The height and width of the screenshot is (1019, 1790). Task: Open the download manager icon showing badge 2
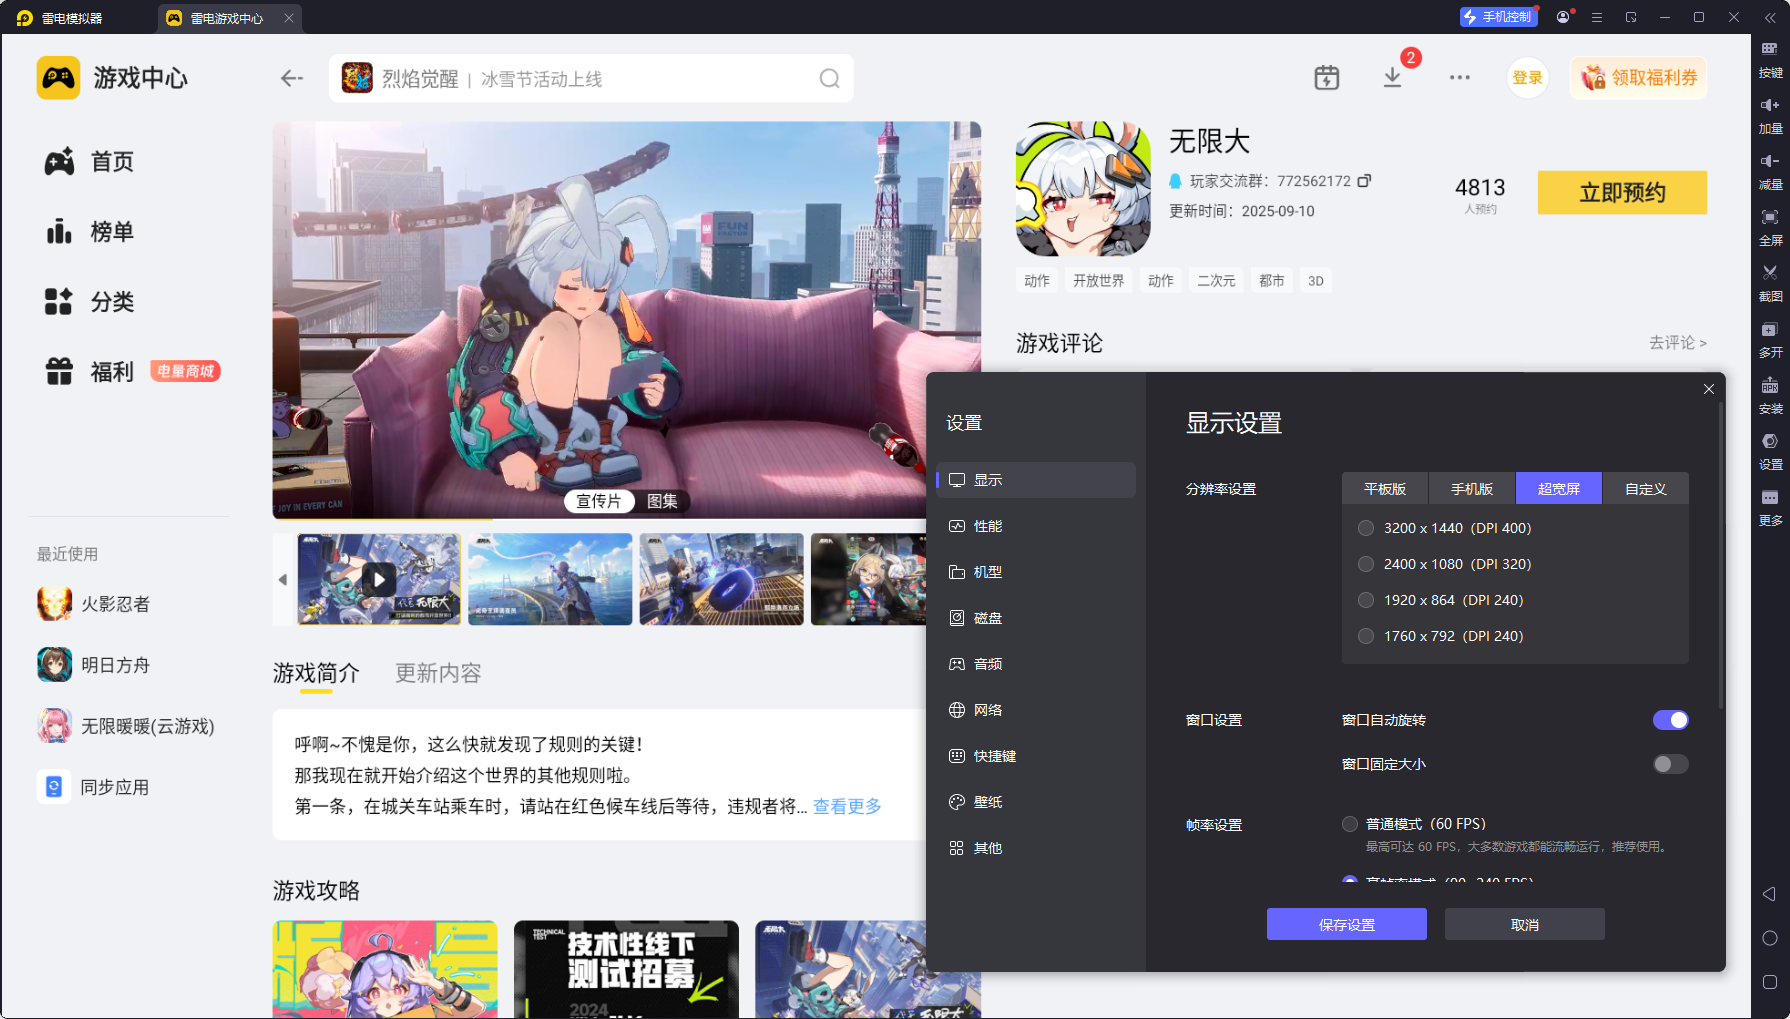click(1393, 77)
